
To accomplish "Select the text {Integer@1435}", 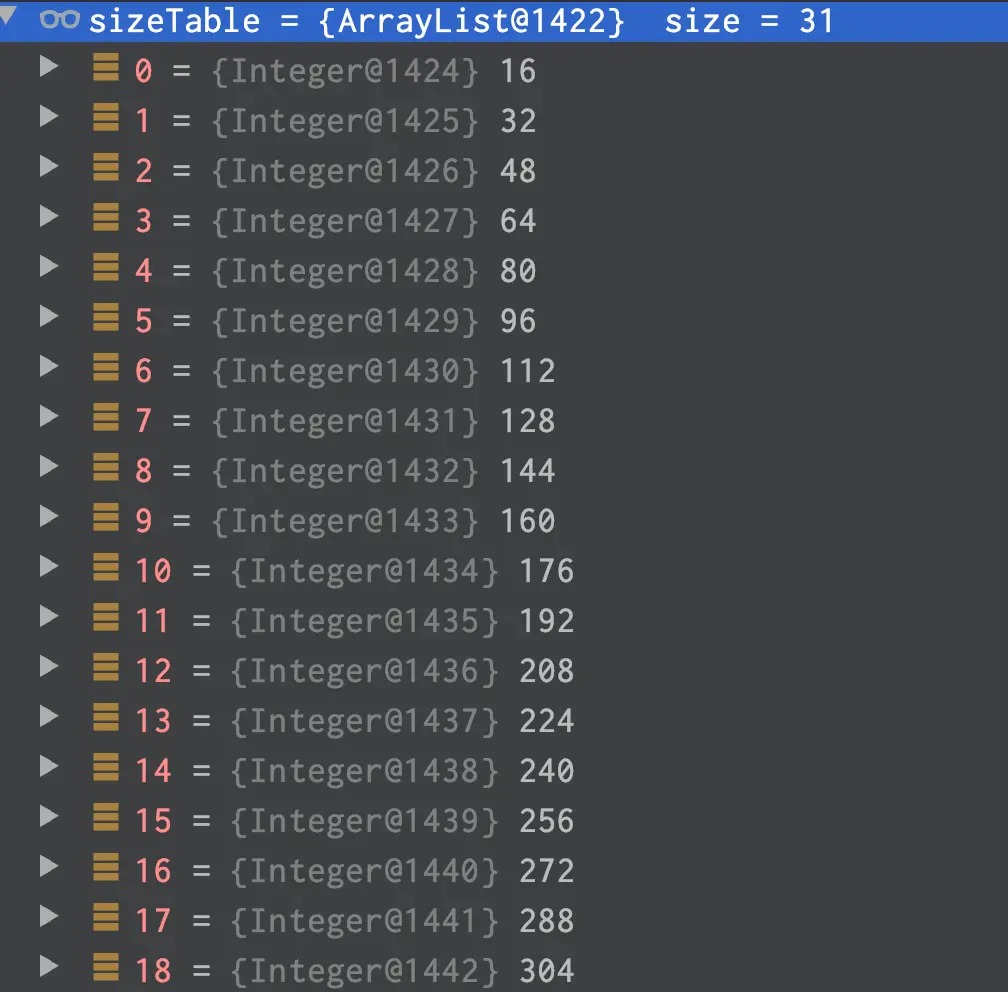I will click(364, 621).
